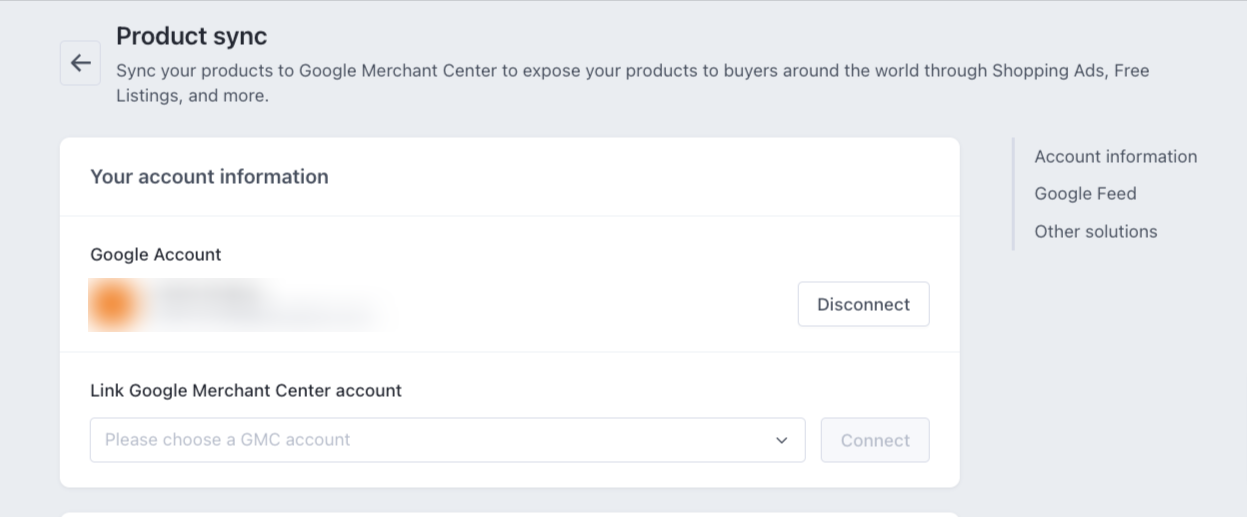1247x517 pixels.
Task: Click 'Listings, and more.' description text
Action: (192, 97)
